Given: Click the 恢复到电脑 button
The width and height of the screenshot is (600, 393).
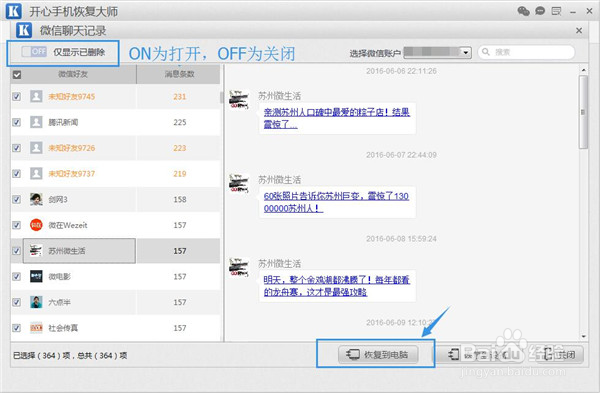Looking at the screenshot, I should [x=378, y=355].
